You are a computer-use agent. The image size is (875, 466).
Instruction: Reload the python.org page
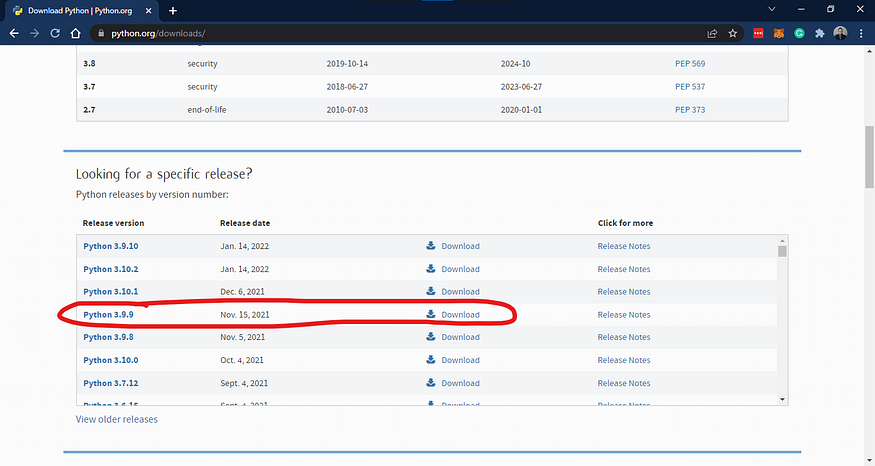pyautogui.click(x=55, y=33)
